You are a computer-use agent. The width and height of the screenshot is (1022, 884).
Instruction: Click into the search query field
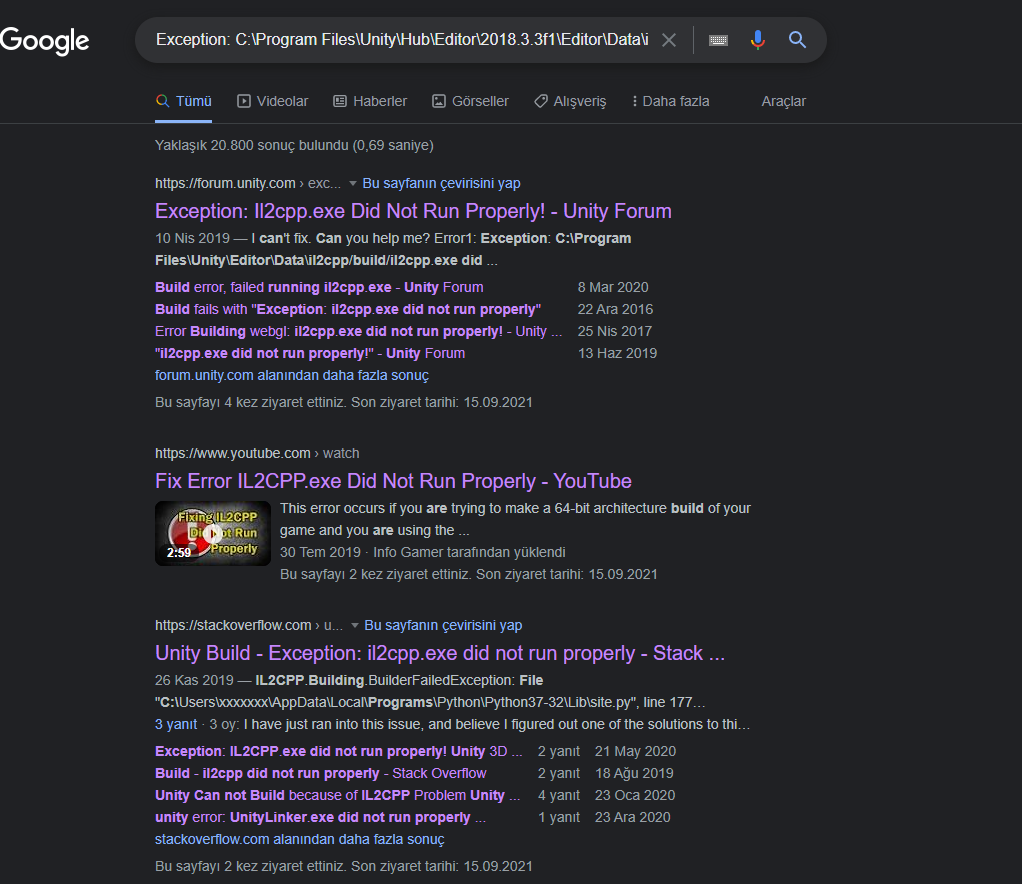point(402,40)
